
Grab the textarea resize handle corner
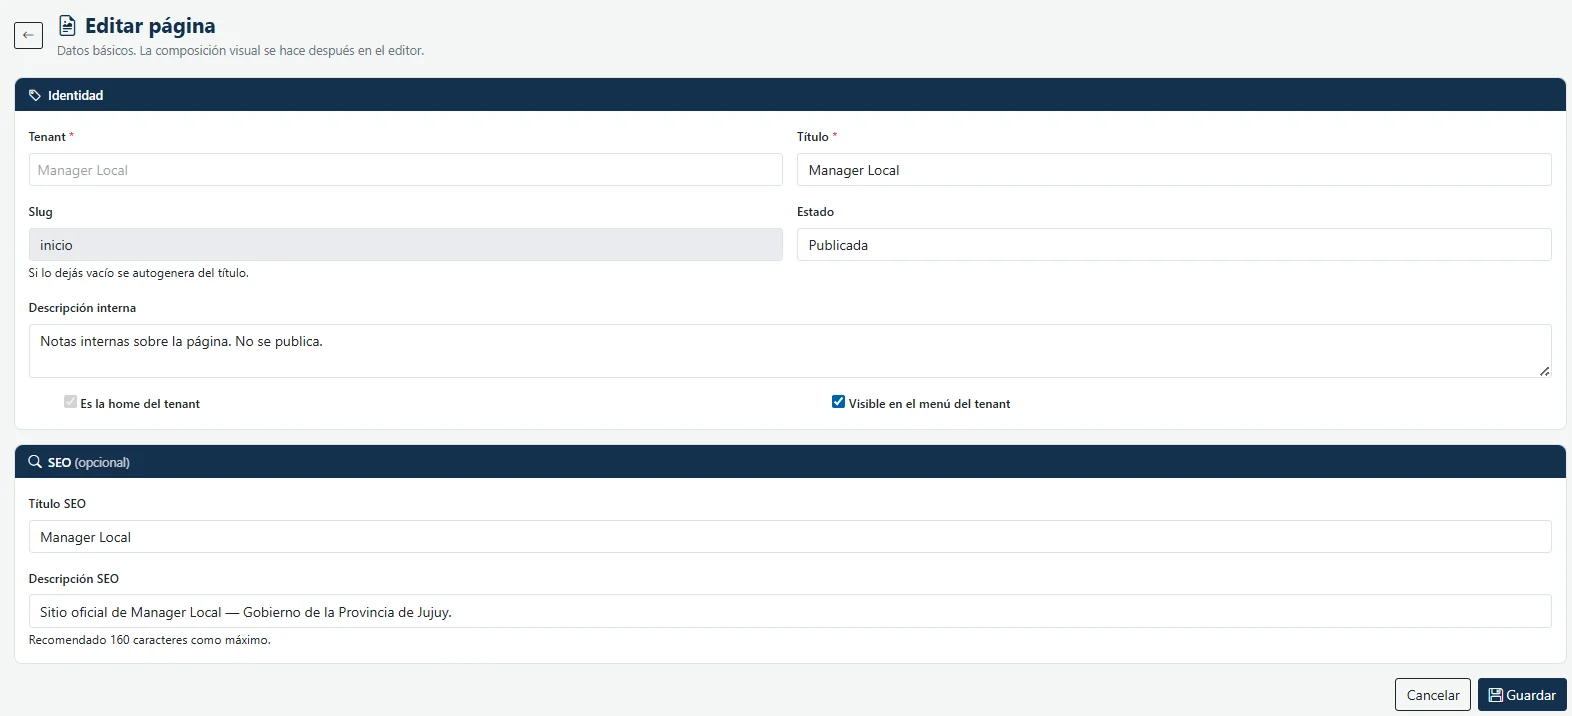1545,371
